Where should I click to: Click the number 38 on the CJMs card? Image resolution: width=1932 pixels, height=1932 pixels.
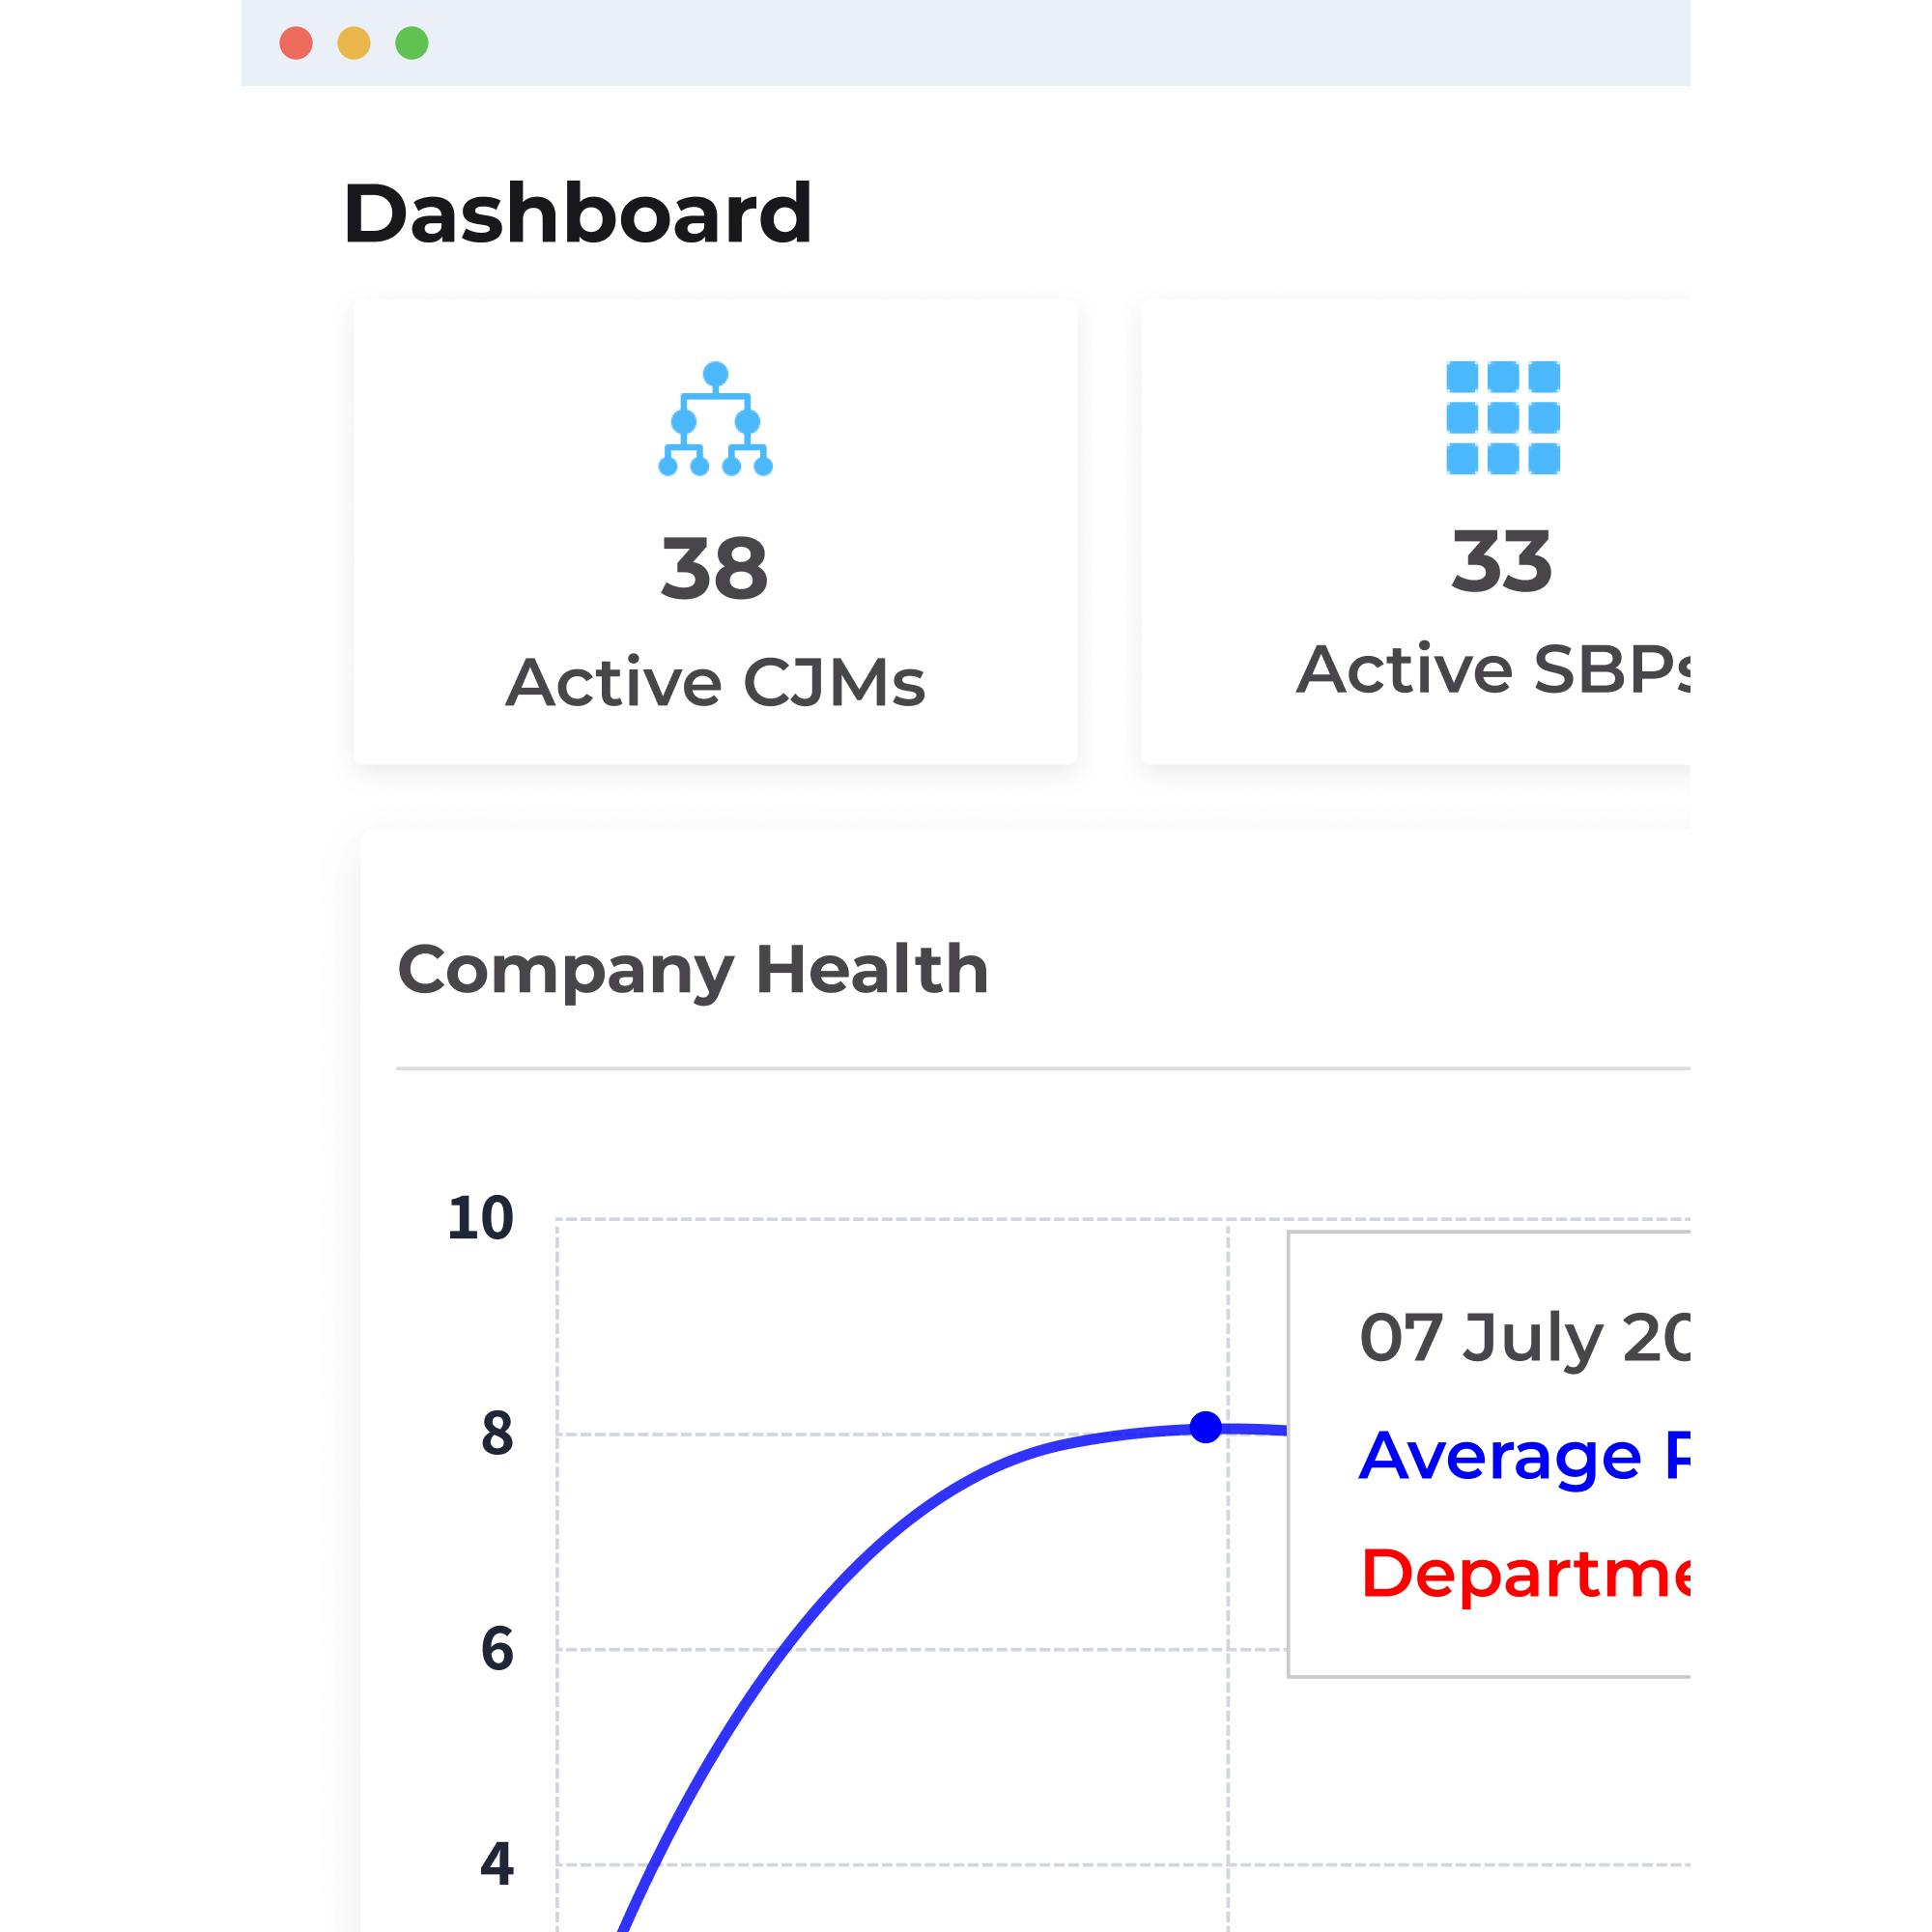(715, 569)
